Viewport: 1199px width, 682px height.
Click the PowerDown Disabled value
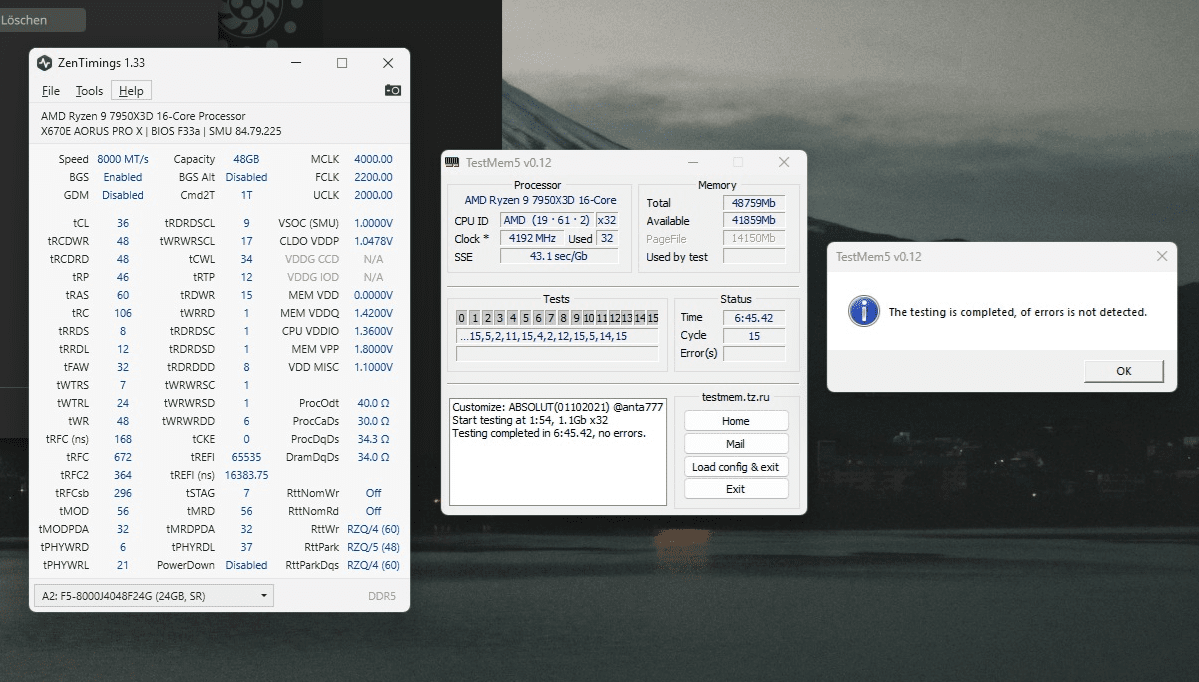pyautogui.click(x=246, y=565)
